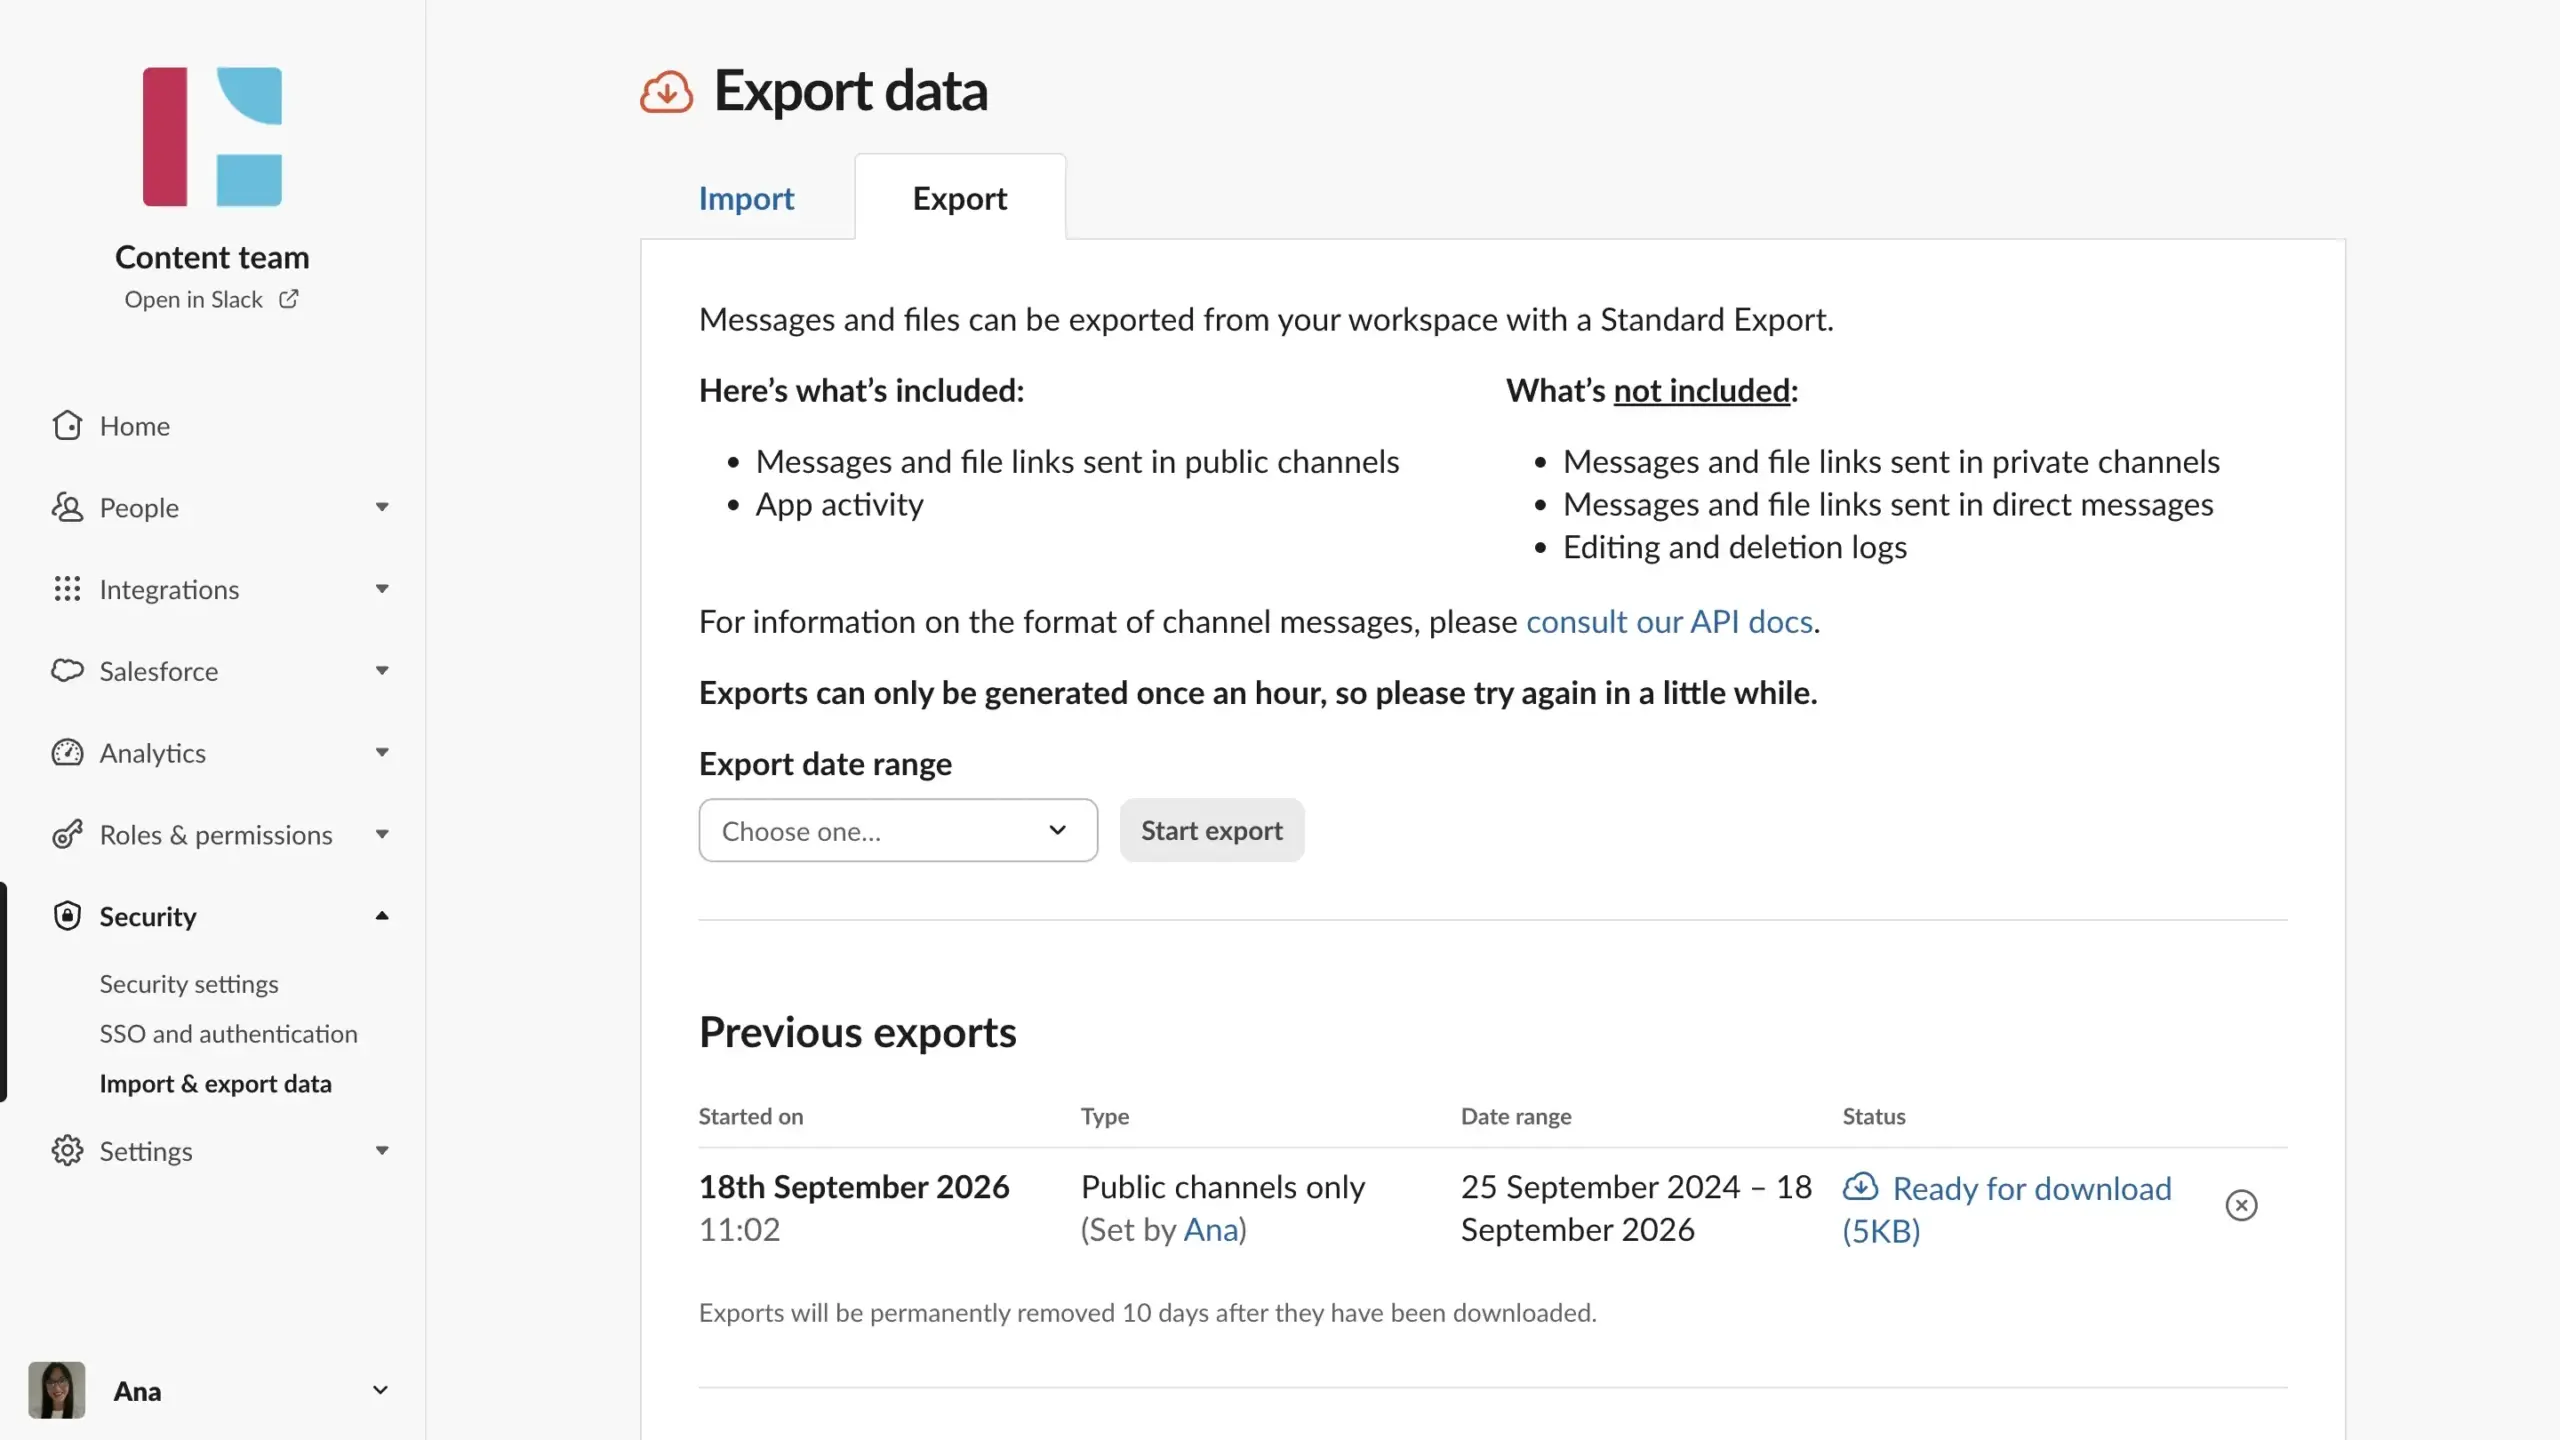Screen dimensions: 2560x1440
Task: Collapse the Security section arrow
Action: pyautogui.click(x=382, y=916)
